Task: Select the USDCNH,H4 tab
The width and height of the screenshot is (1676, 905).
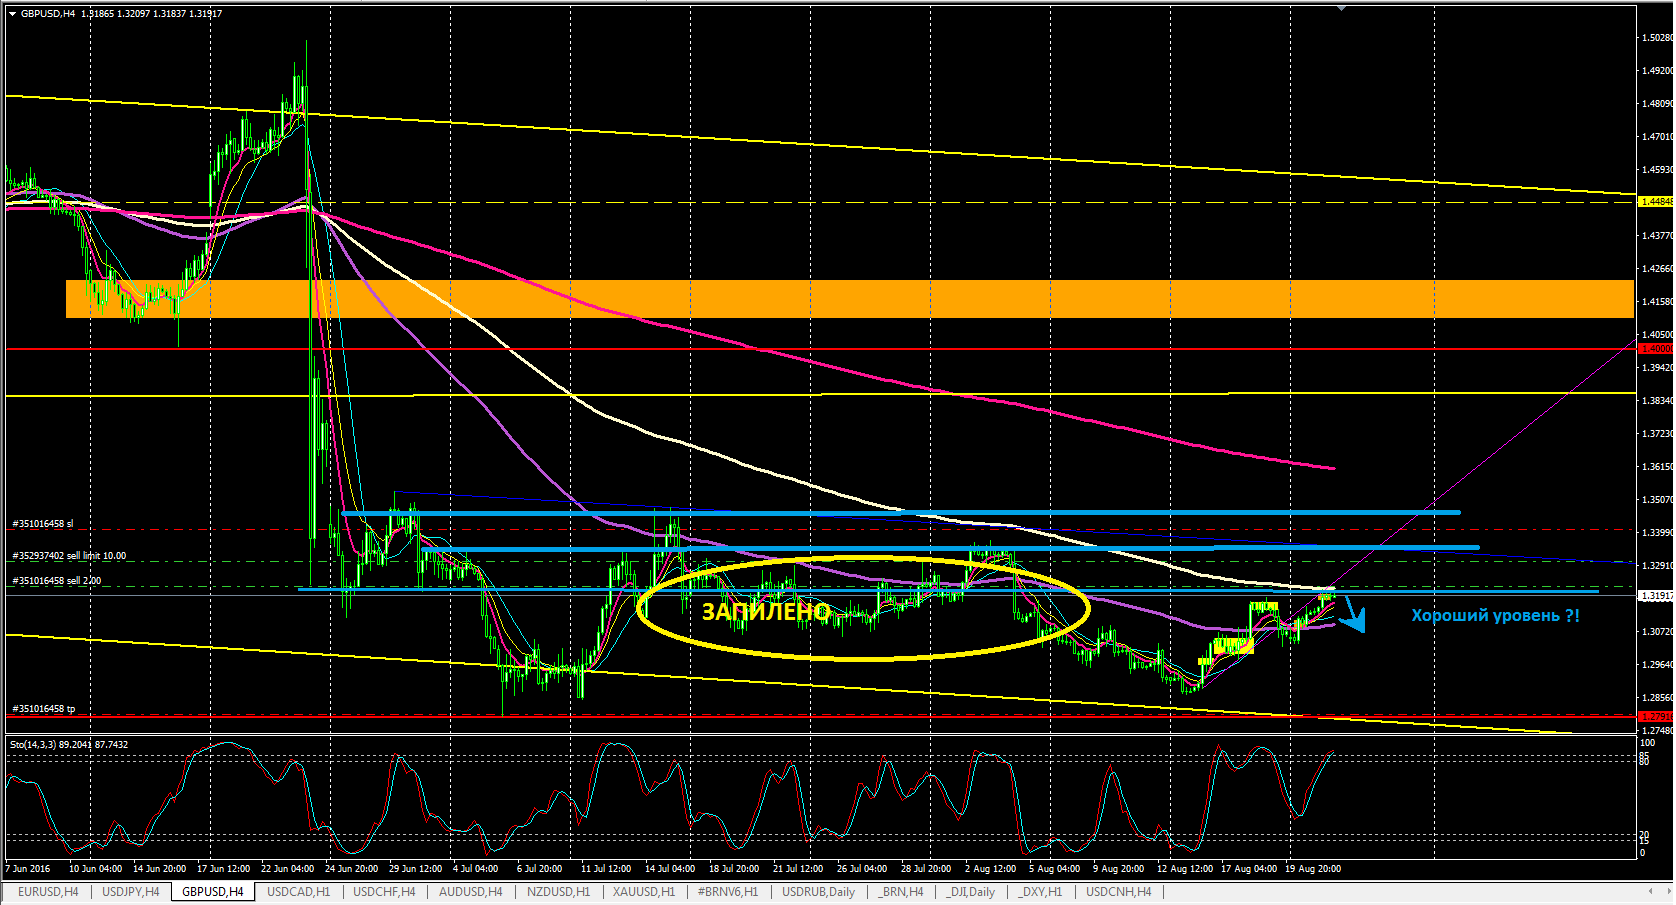Action: tap(1118, 892)
